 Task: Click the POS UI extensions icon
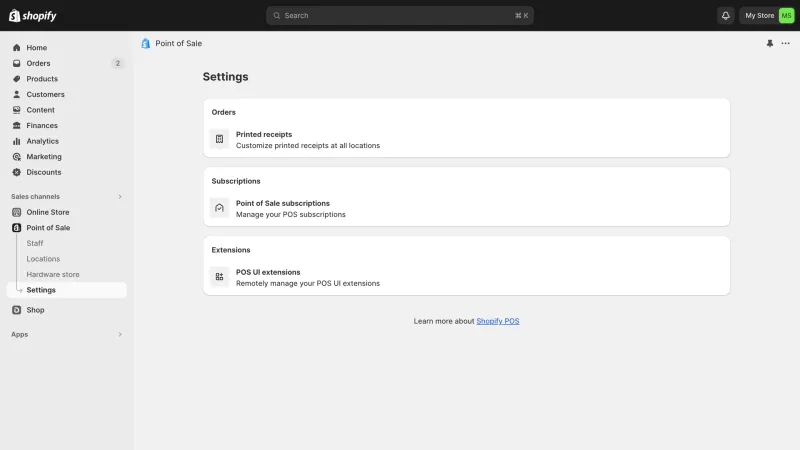(x=219, y=277)
